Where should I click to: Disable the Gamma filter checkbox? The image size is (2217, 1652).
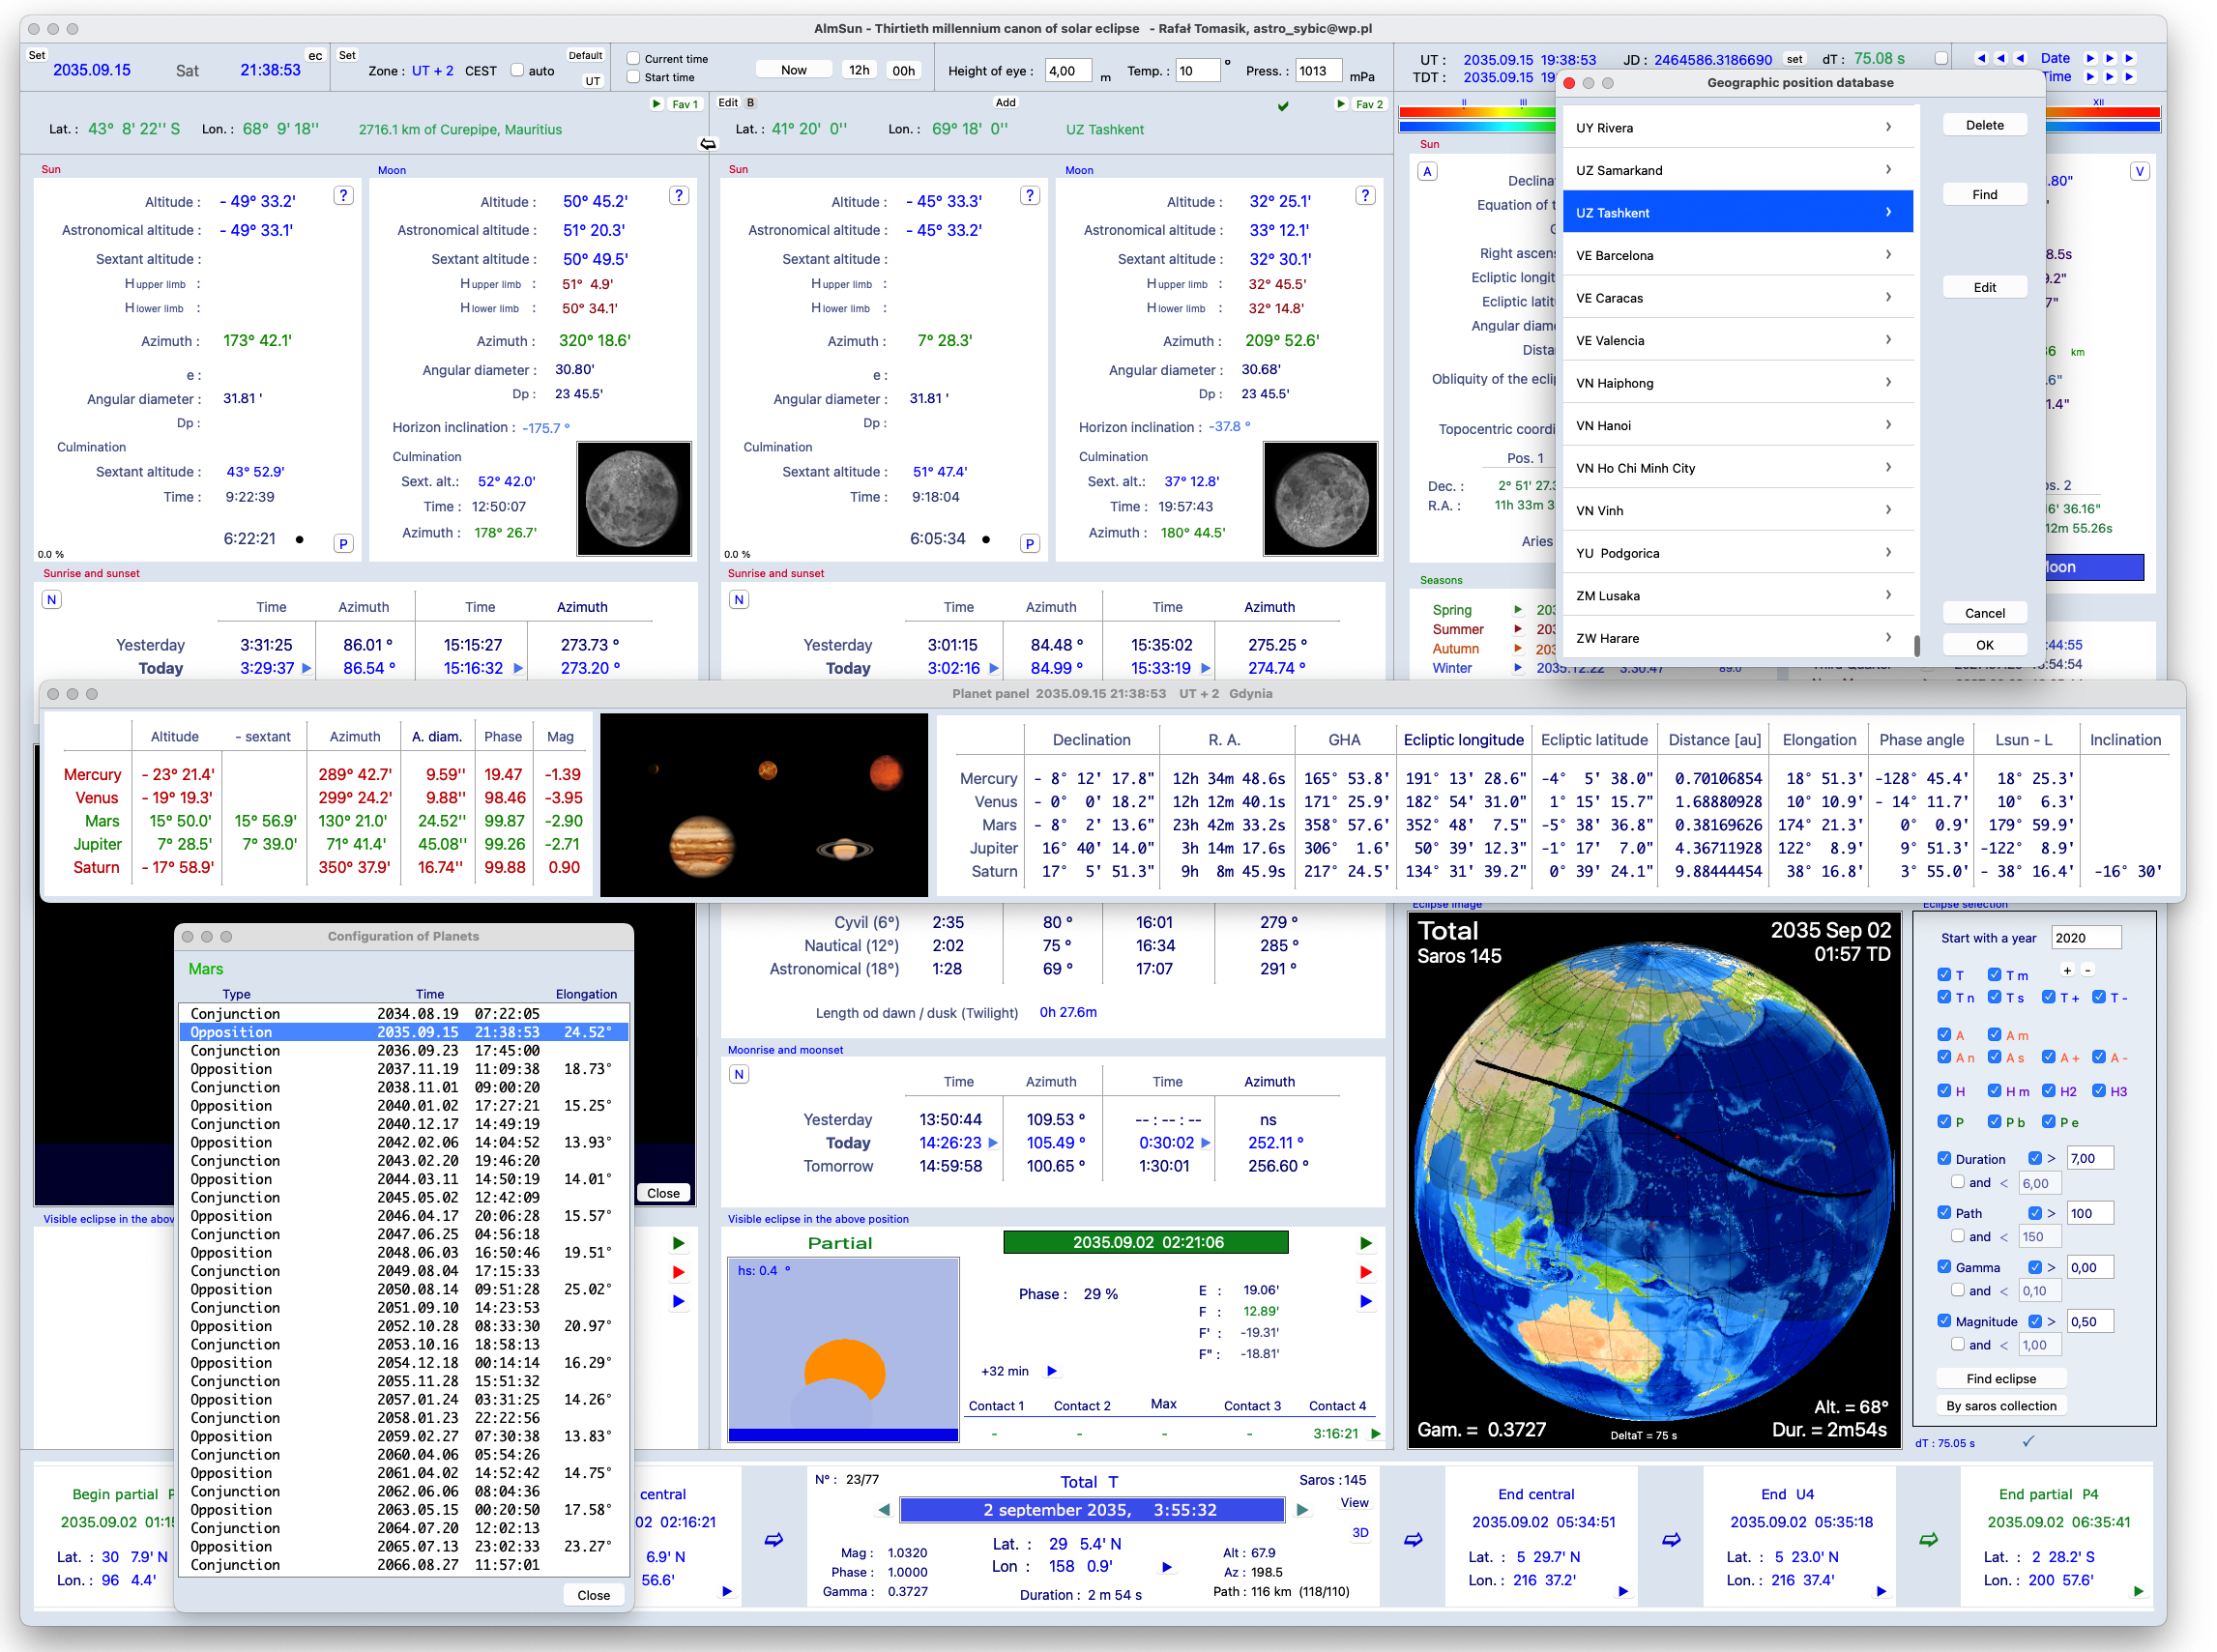(x=1944, y=1267)
